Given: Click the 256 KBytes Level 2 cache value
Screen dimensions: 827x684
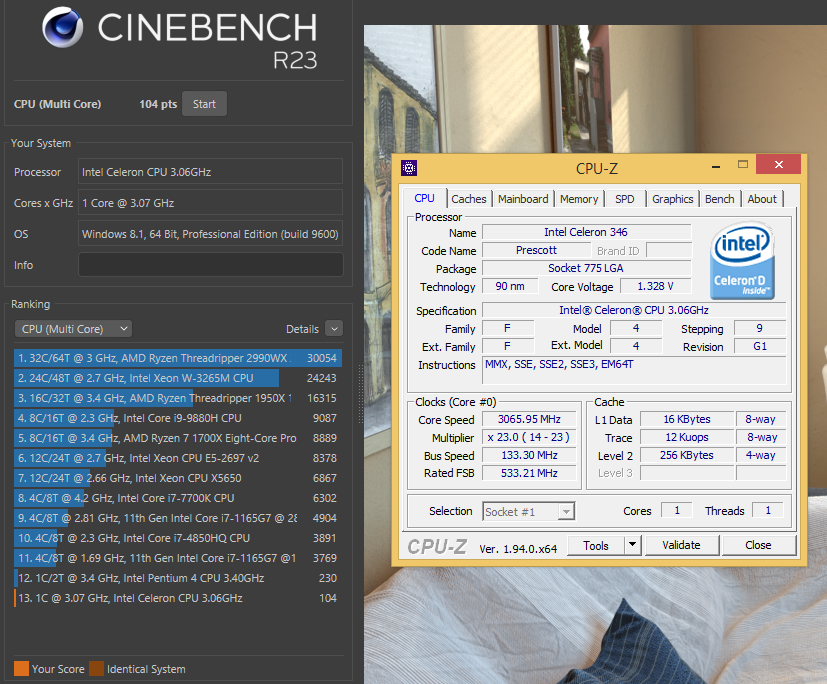Looking at the screenshot, I should click(x=687, y=455).
